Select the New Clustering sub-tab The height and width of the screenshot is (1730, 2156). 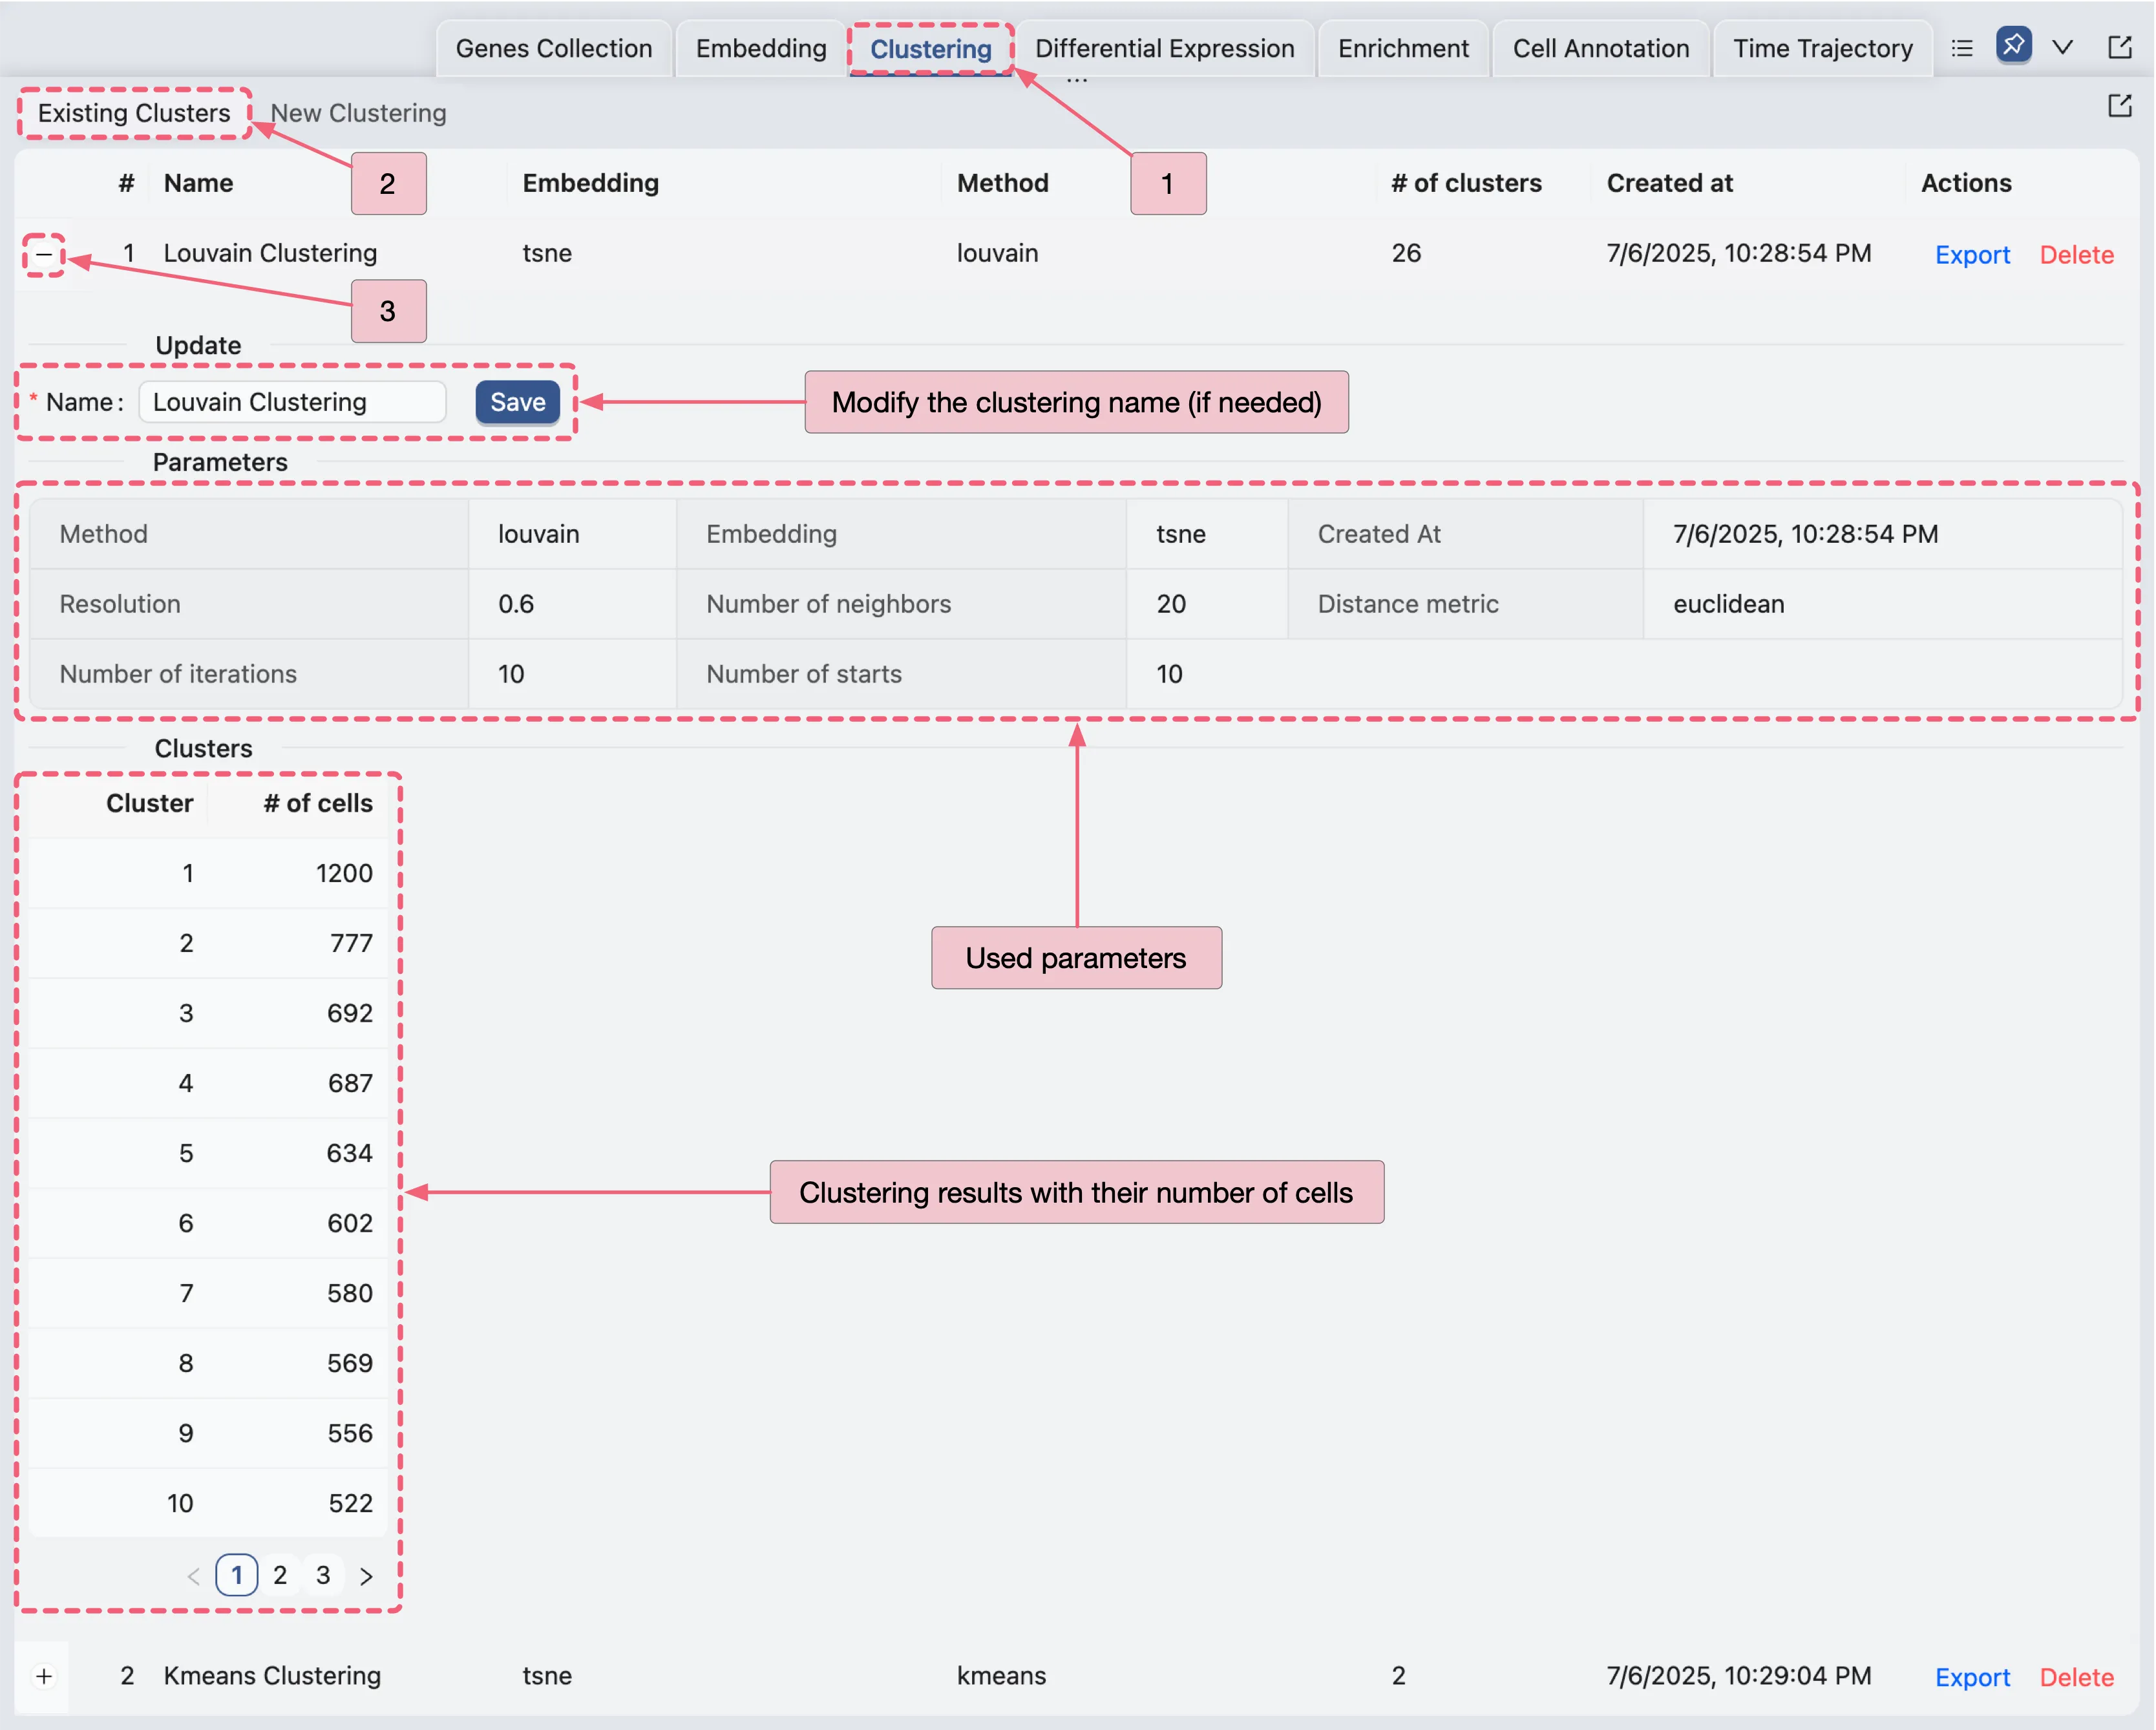pyautogui.click(x=358, y=113)
